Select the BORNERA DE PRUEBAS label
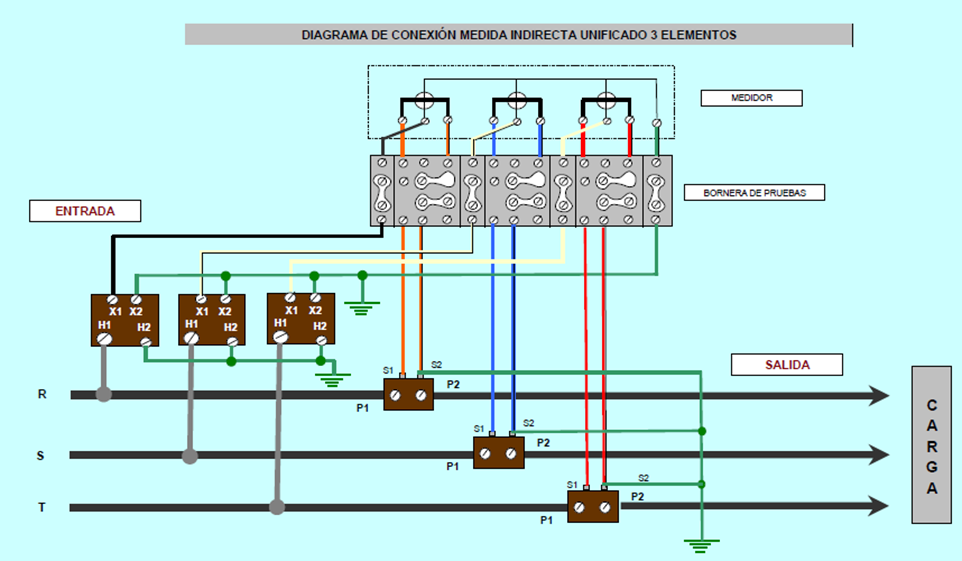This screenshot has height=561, width=962. tap(756, 192)
